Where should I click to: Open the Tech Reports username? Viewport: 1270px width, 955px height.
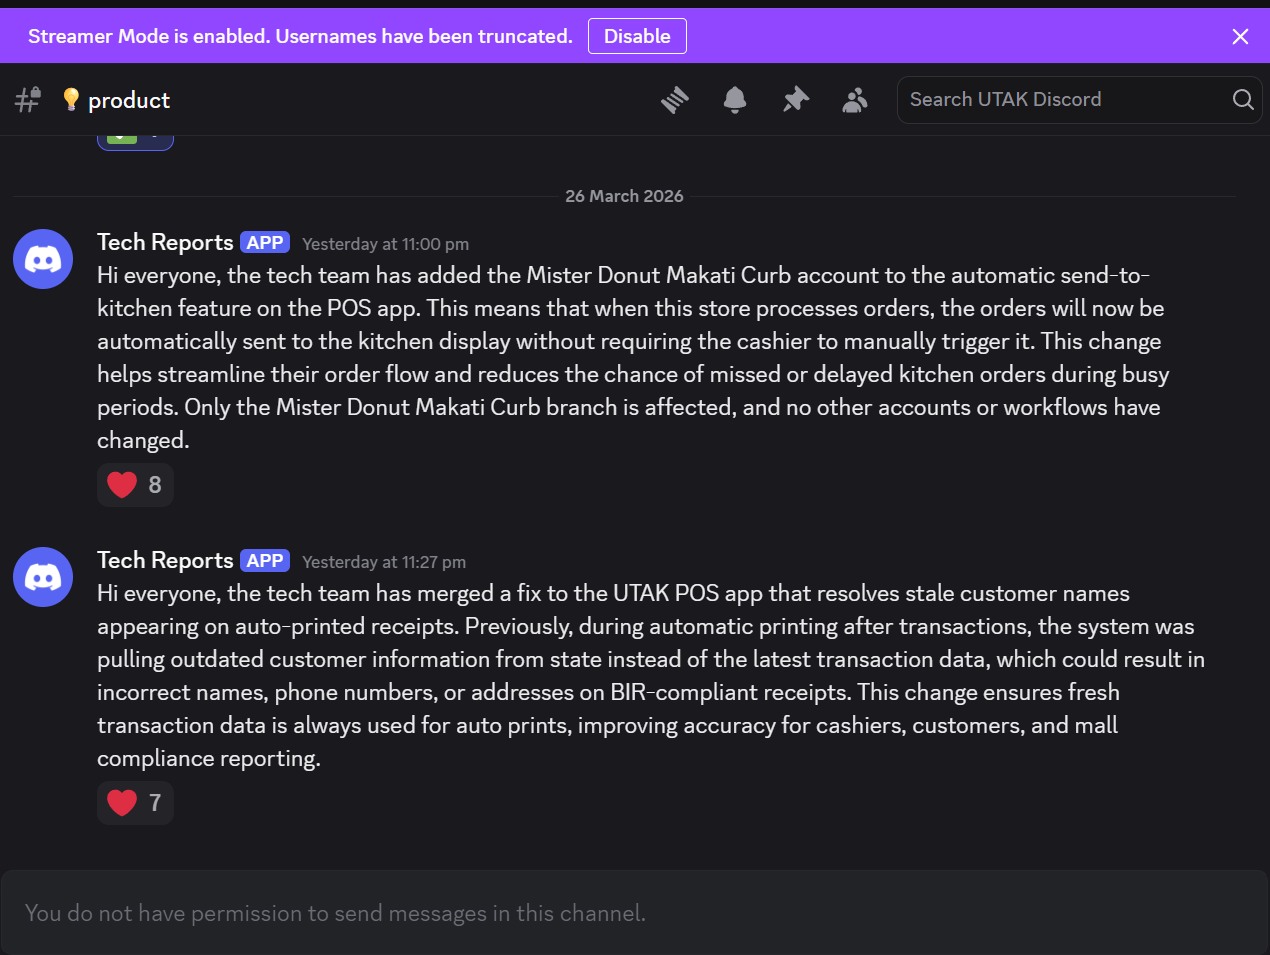click(x=164, y=242)
